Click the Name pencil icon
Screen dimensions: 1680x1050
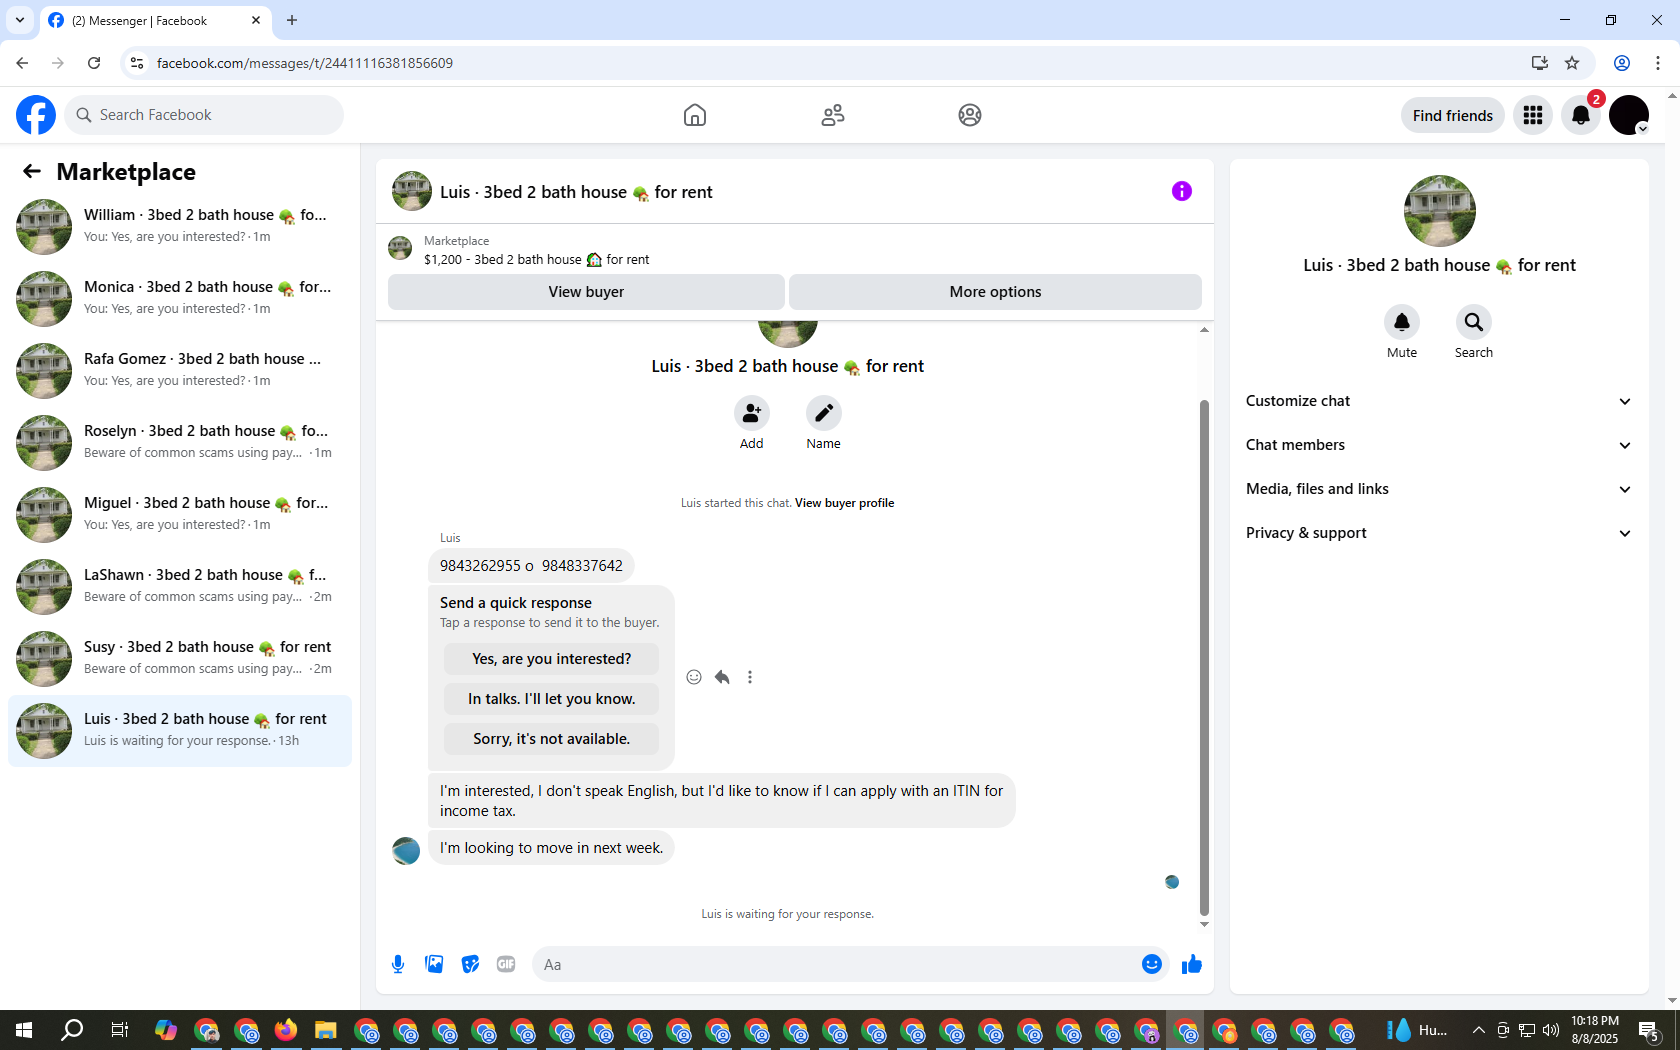tap(824, 413)
